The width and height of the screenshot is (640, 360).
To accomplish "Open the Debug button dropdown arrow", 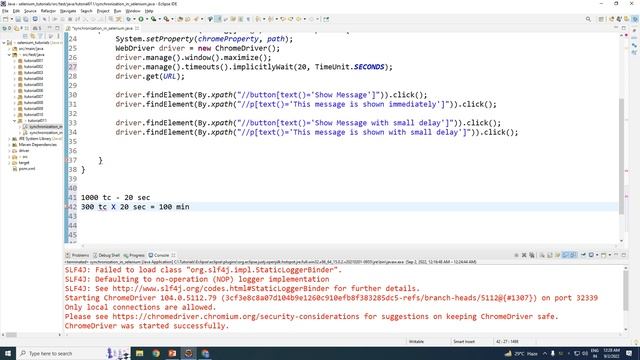I will tap(134, 19).
